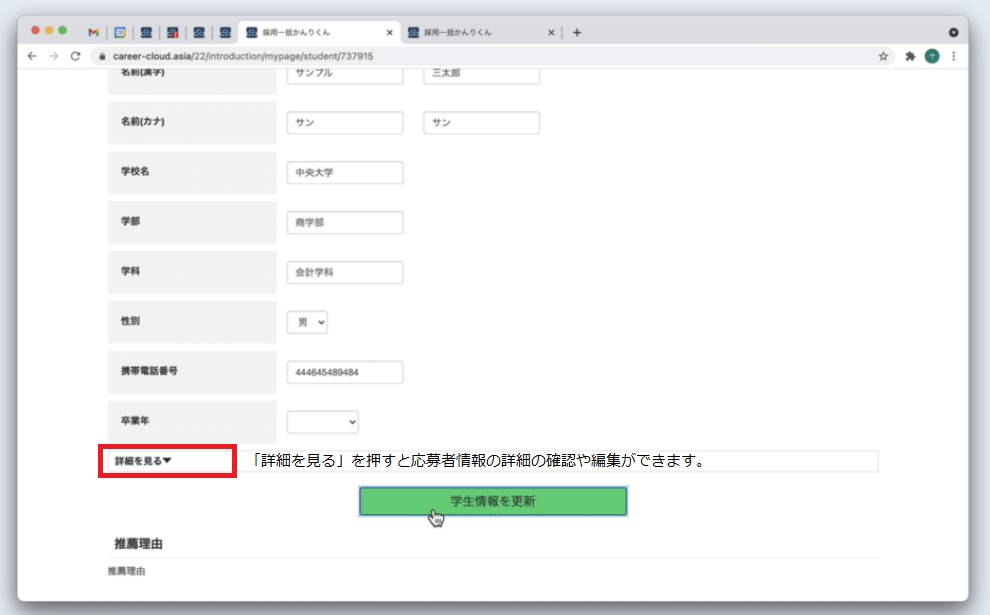Open the Chrome profile avatar

pyautogui.click(x=932, y=57)
